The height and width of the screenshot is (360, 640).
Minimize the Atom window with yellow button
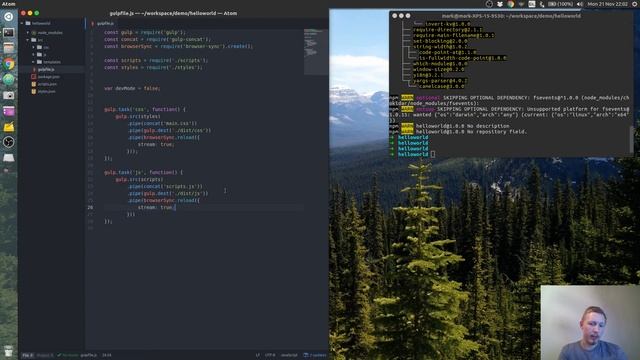pos(30,13)
